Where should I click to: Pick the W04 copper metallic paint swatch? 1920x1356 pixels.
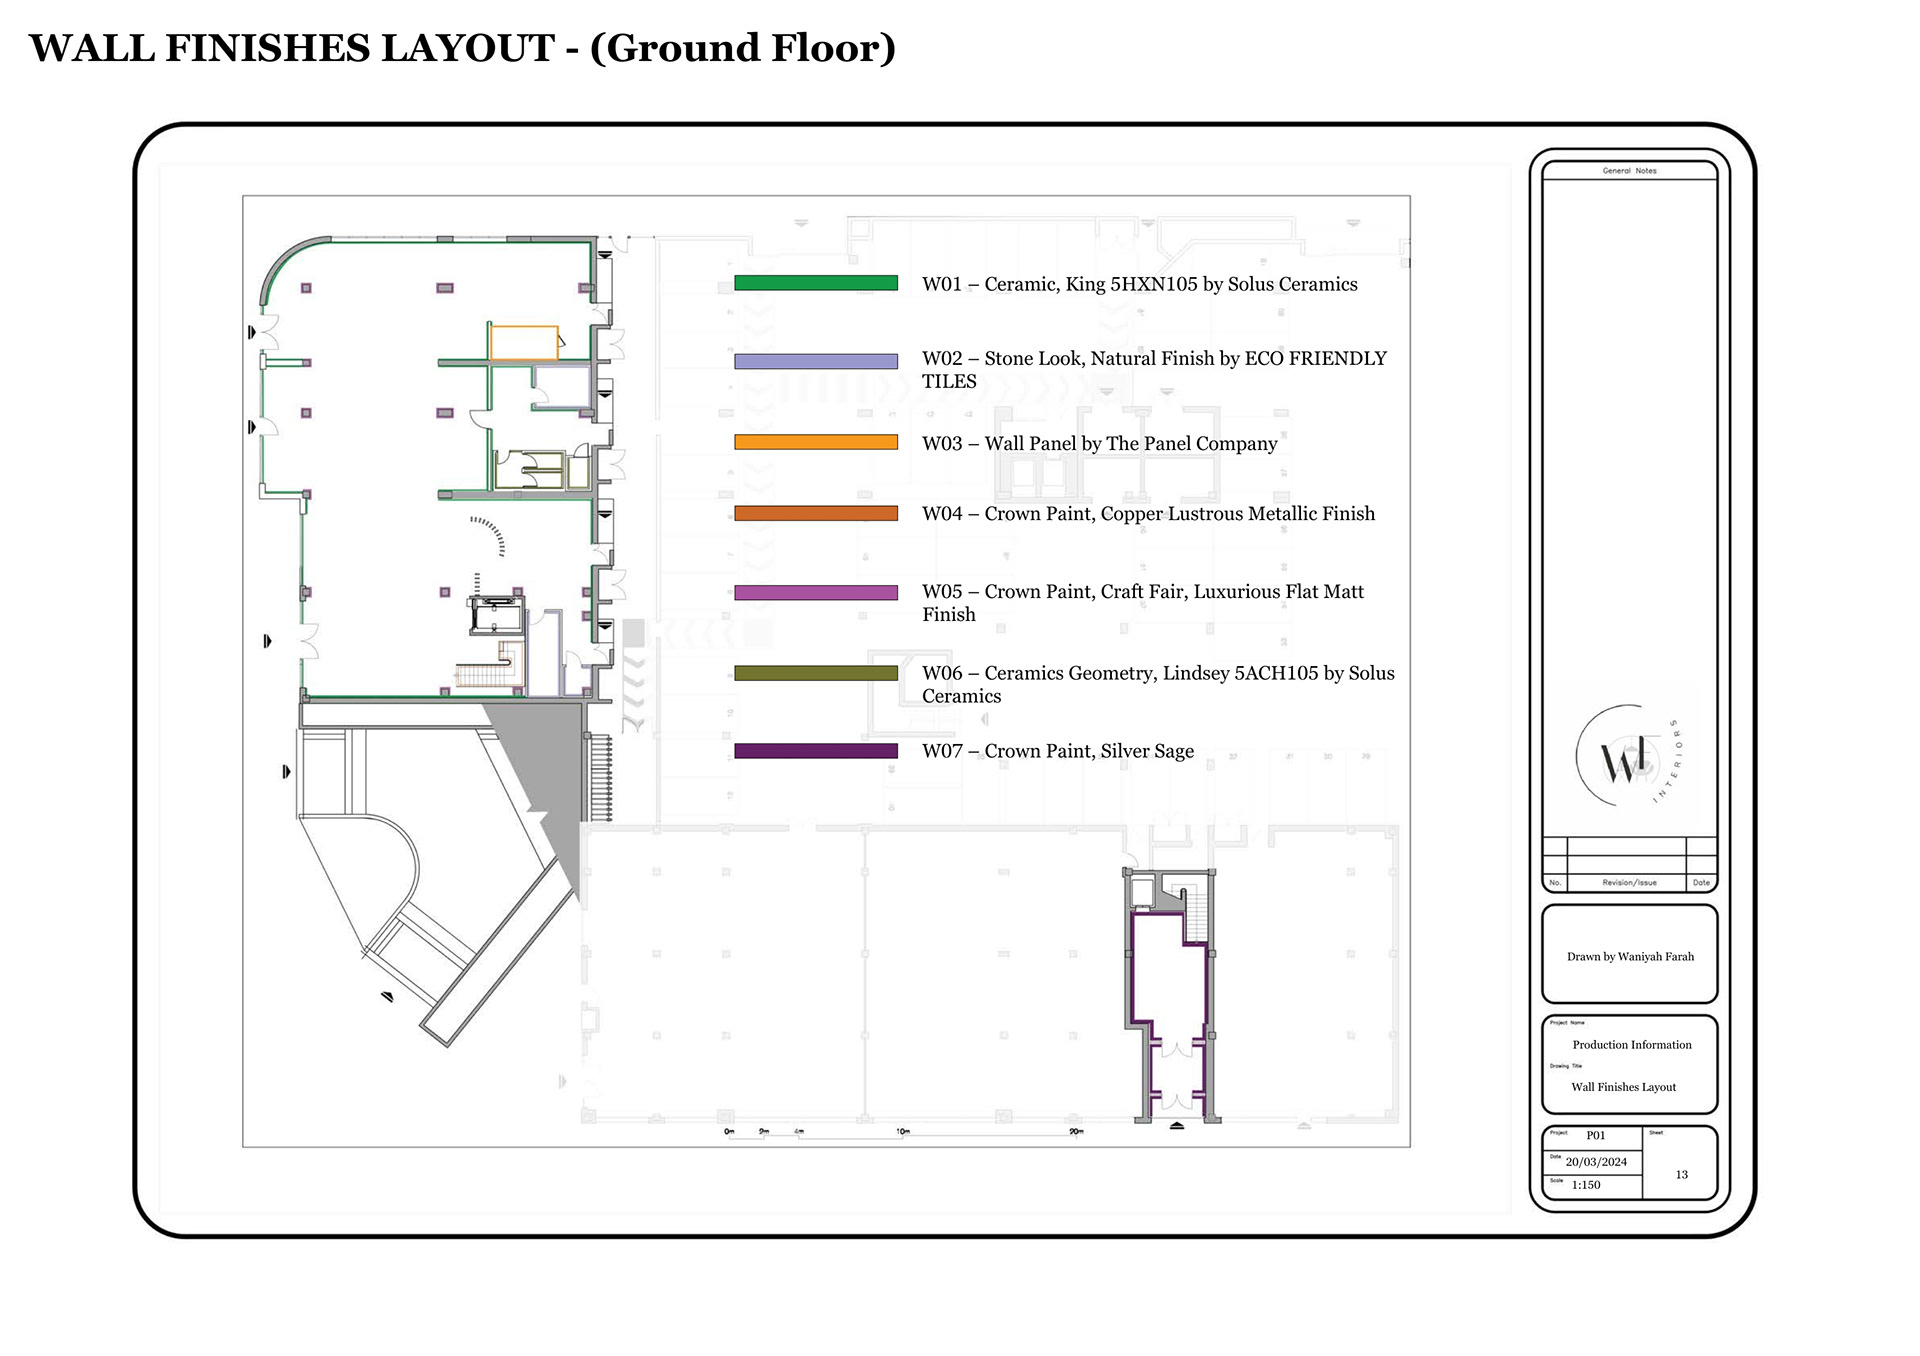[x=815, y=514]
